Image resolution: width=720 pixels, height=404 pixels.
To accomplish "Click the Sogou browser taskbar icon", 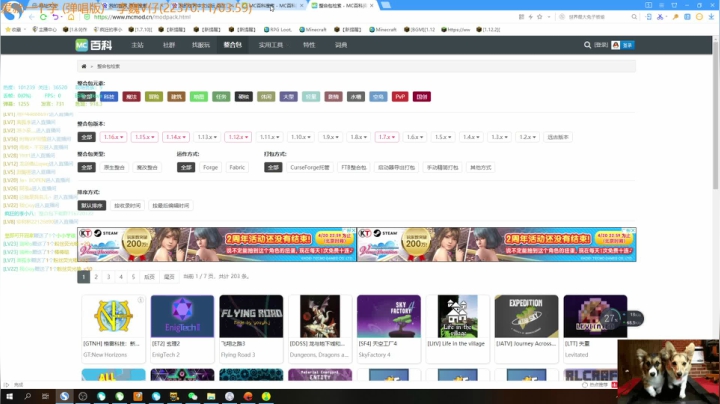I will tap(64, 396).
